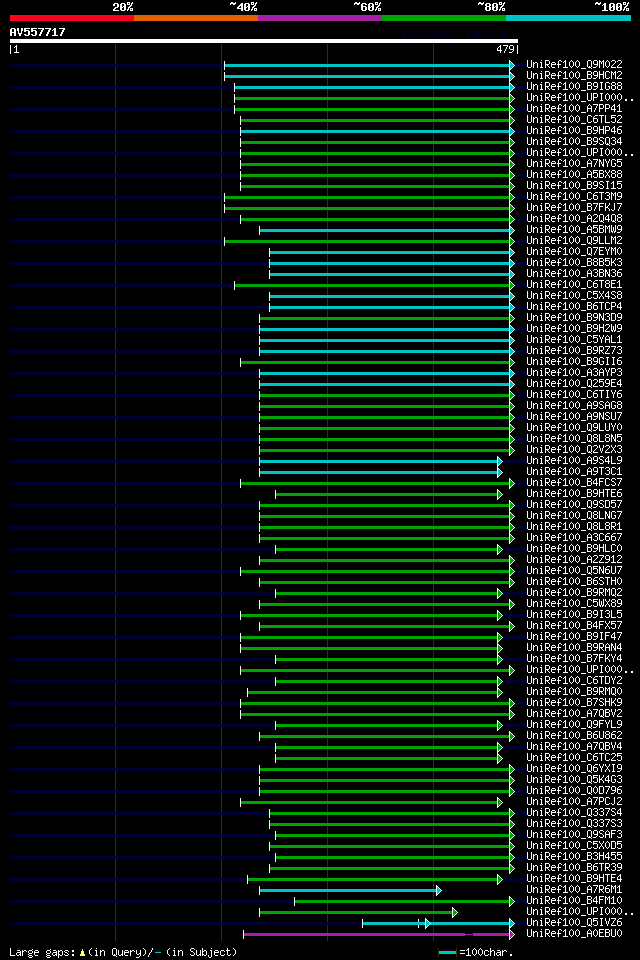Select the UniRef100_A7NYG5 label
Viewport: 640px width, 960px height.
coord(574,163)
